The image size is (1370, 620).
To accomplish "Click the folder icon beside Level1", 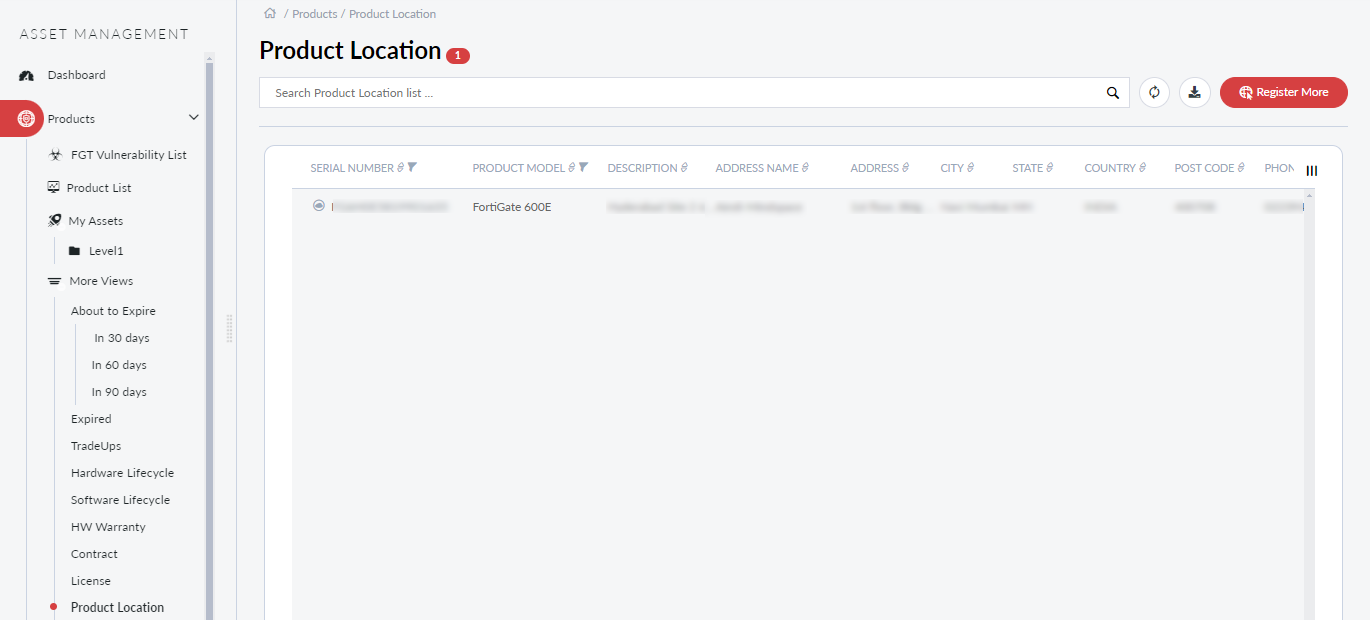I will [x=74, y=251].
